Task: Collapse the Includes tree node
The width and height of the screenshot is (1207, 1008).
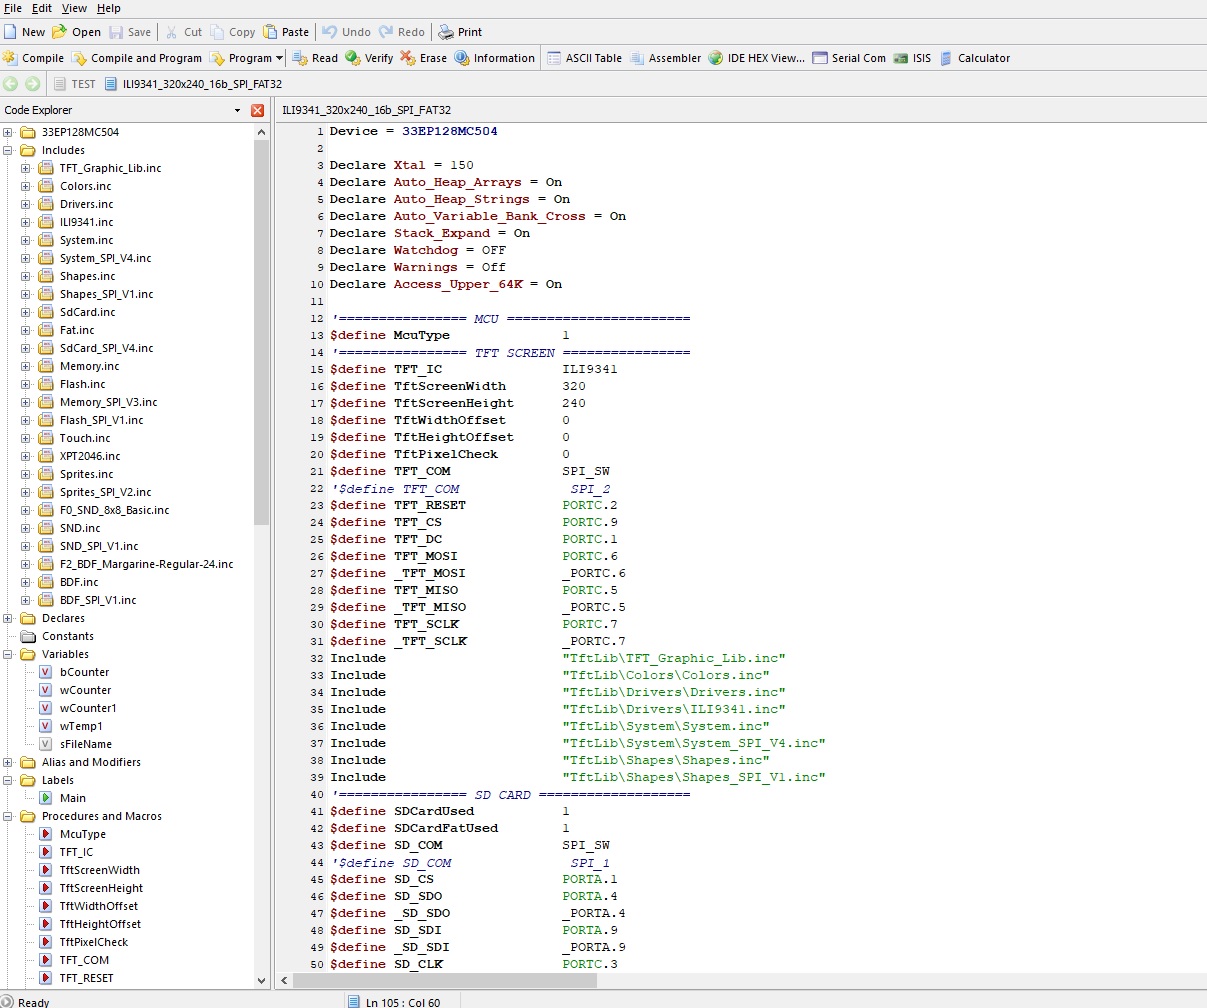Action: click(x=8, y=150)
